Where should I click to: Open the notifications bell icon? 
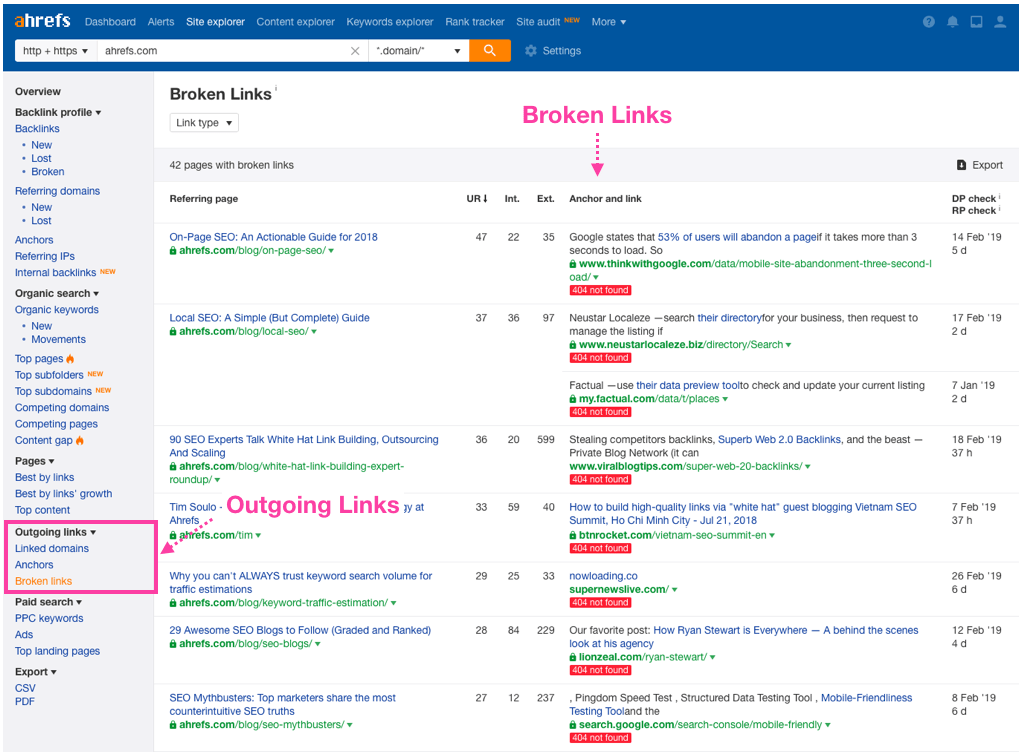tap(952, 21)
